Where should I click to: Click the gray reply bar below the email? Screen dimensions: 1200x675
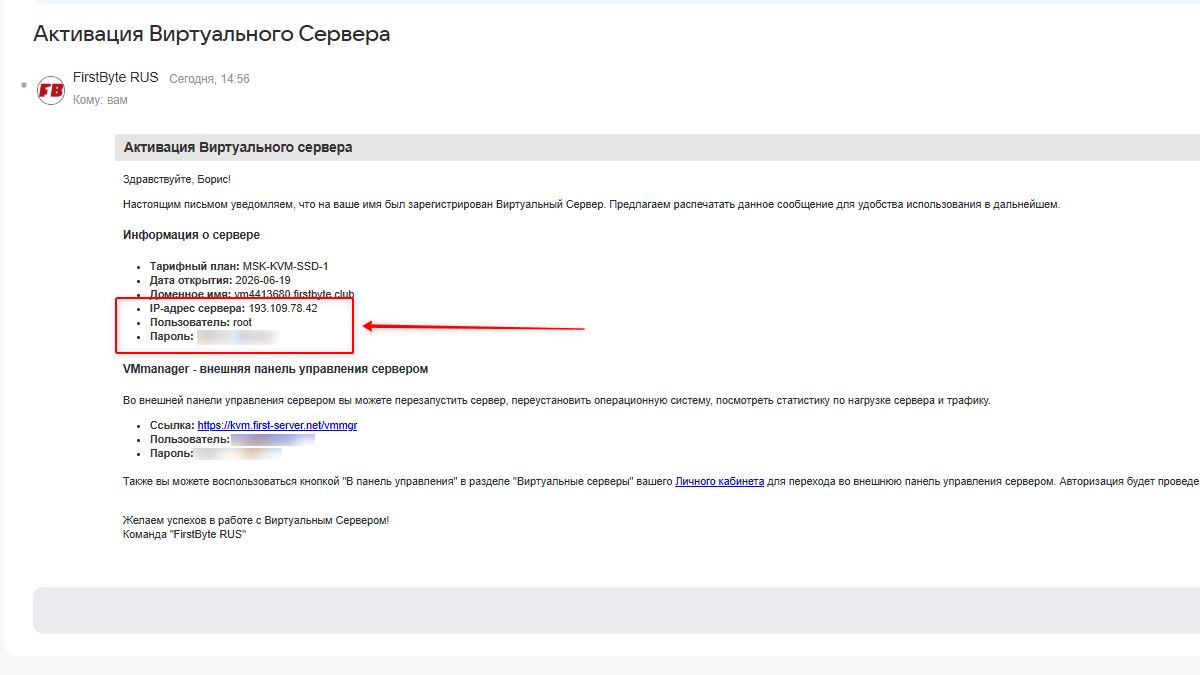point(616,610)
